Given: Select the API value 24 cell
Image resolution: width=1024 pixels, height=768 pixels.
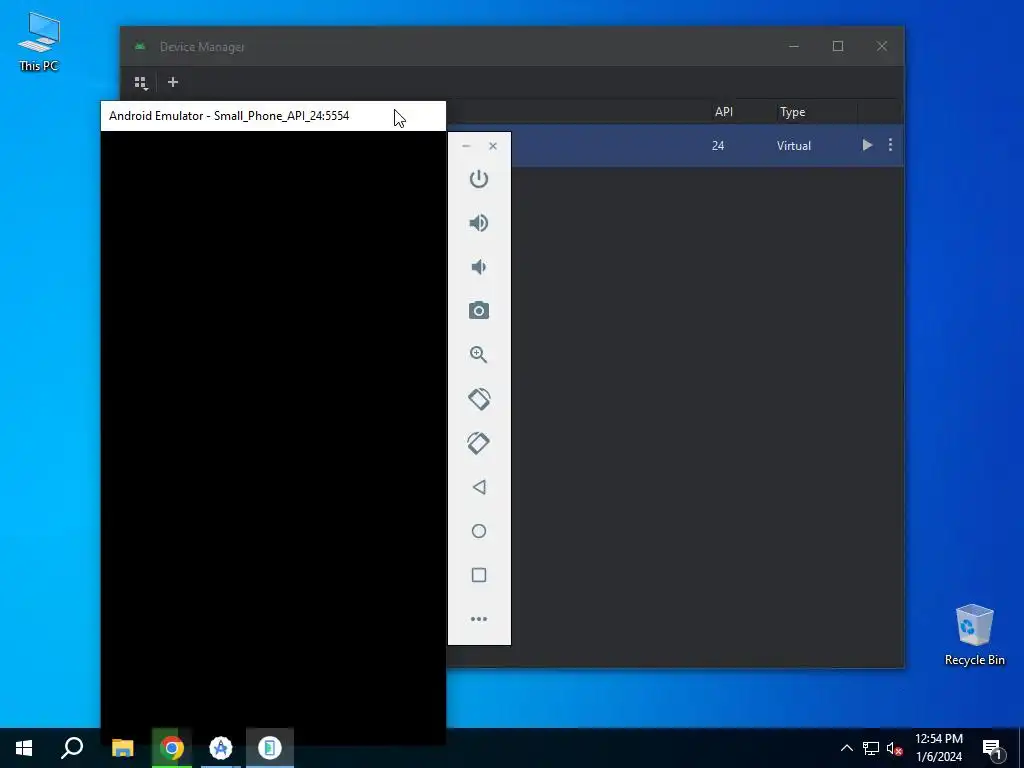Looking at the screenshot, I should coord(718,146).
